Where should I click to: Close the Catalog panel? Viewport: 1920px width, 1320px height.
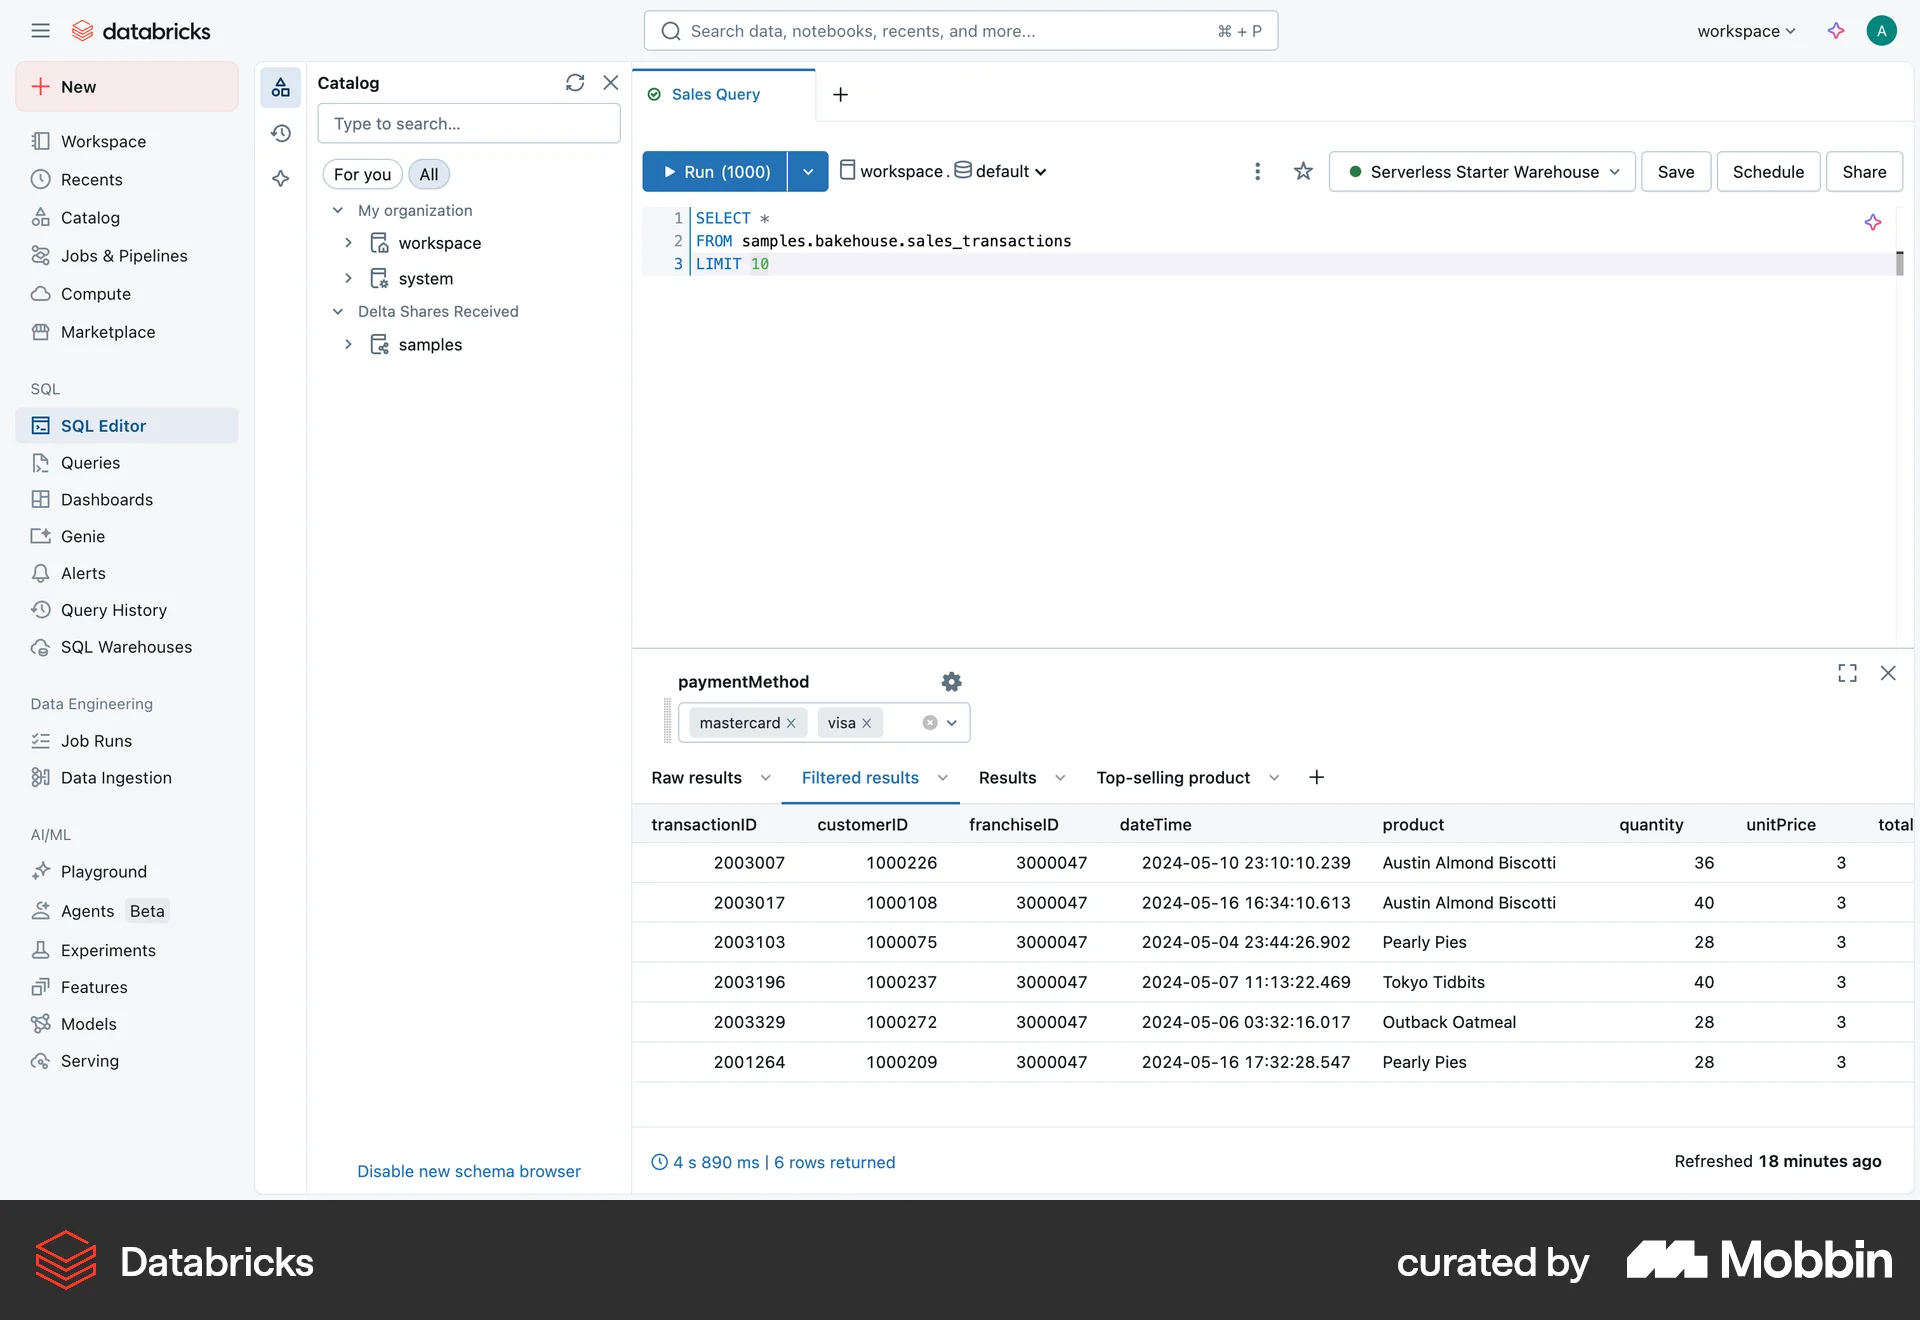pos(611,83)
